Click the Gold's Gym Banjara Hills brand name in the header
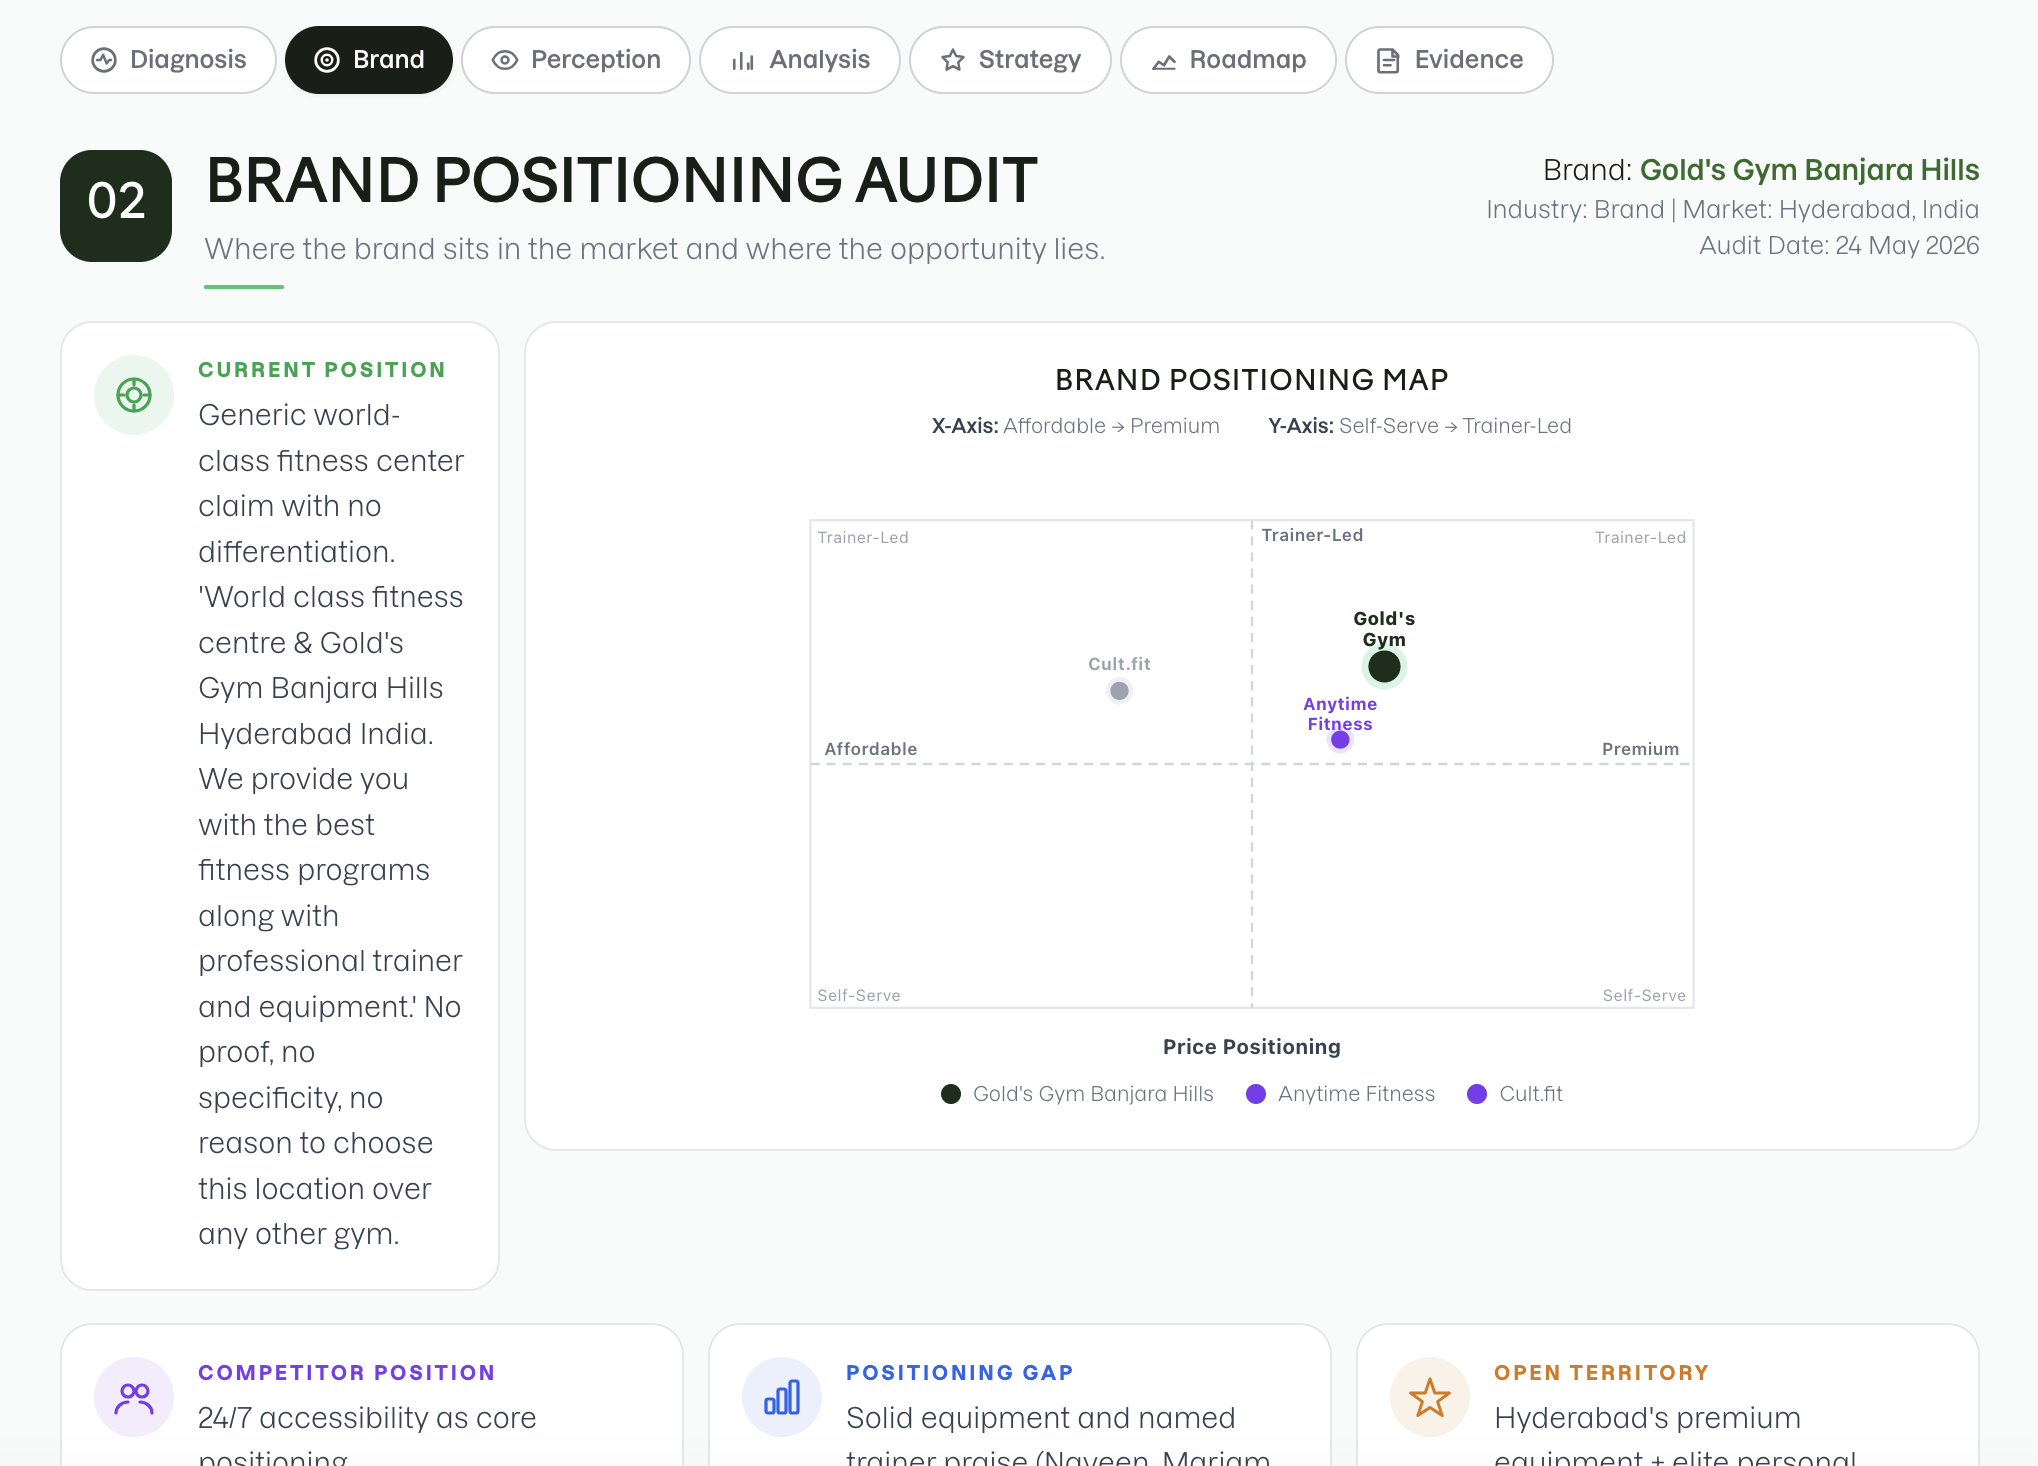The height and width of the screenshot is (1466, 2038). pos(1809,170)
